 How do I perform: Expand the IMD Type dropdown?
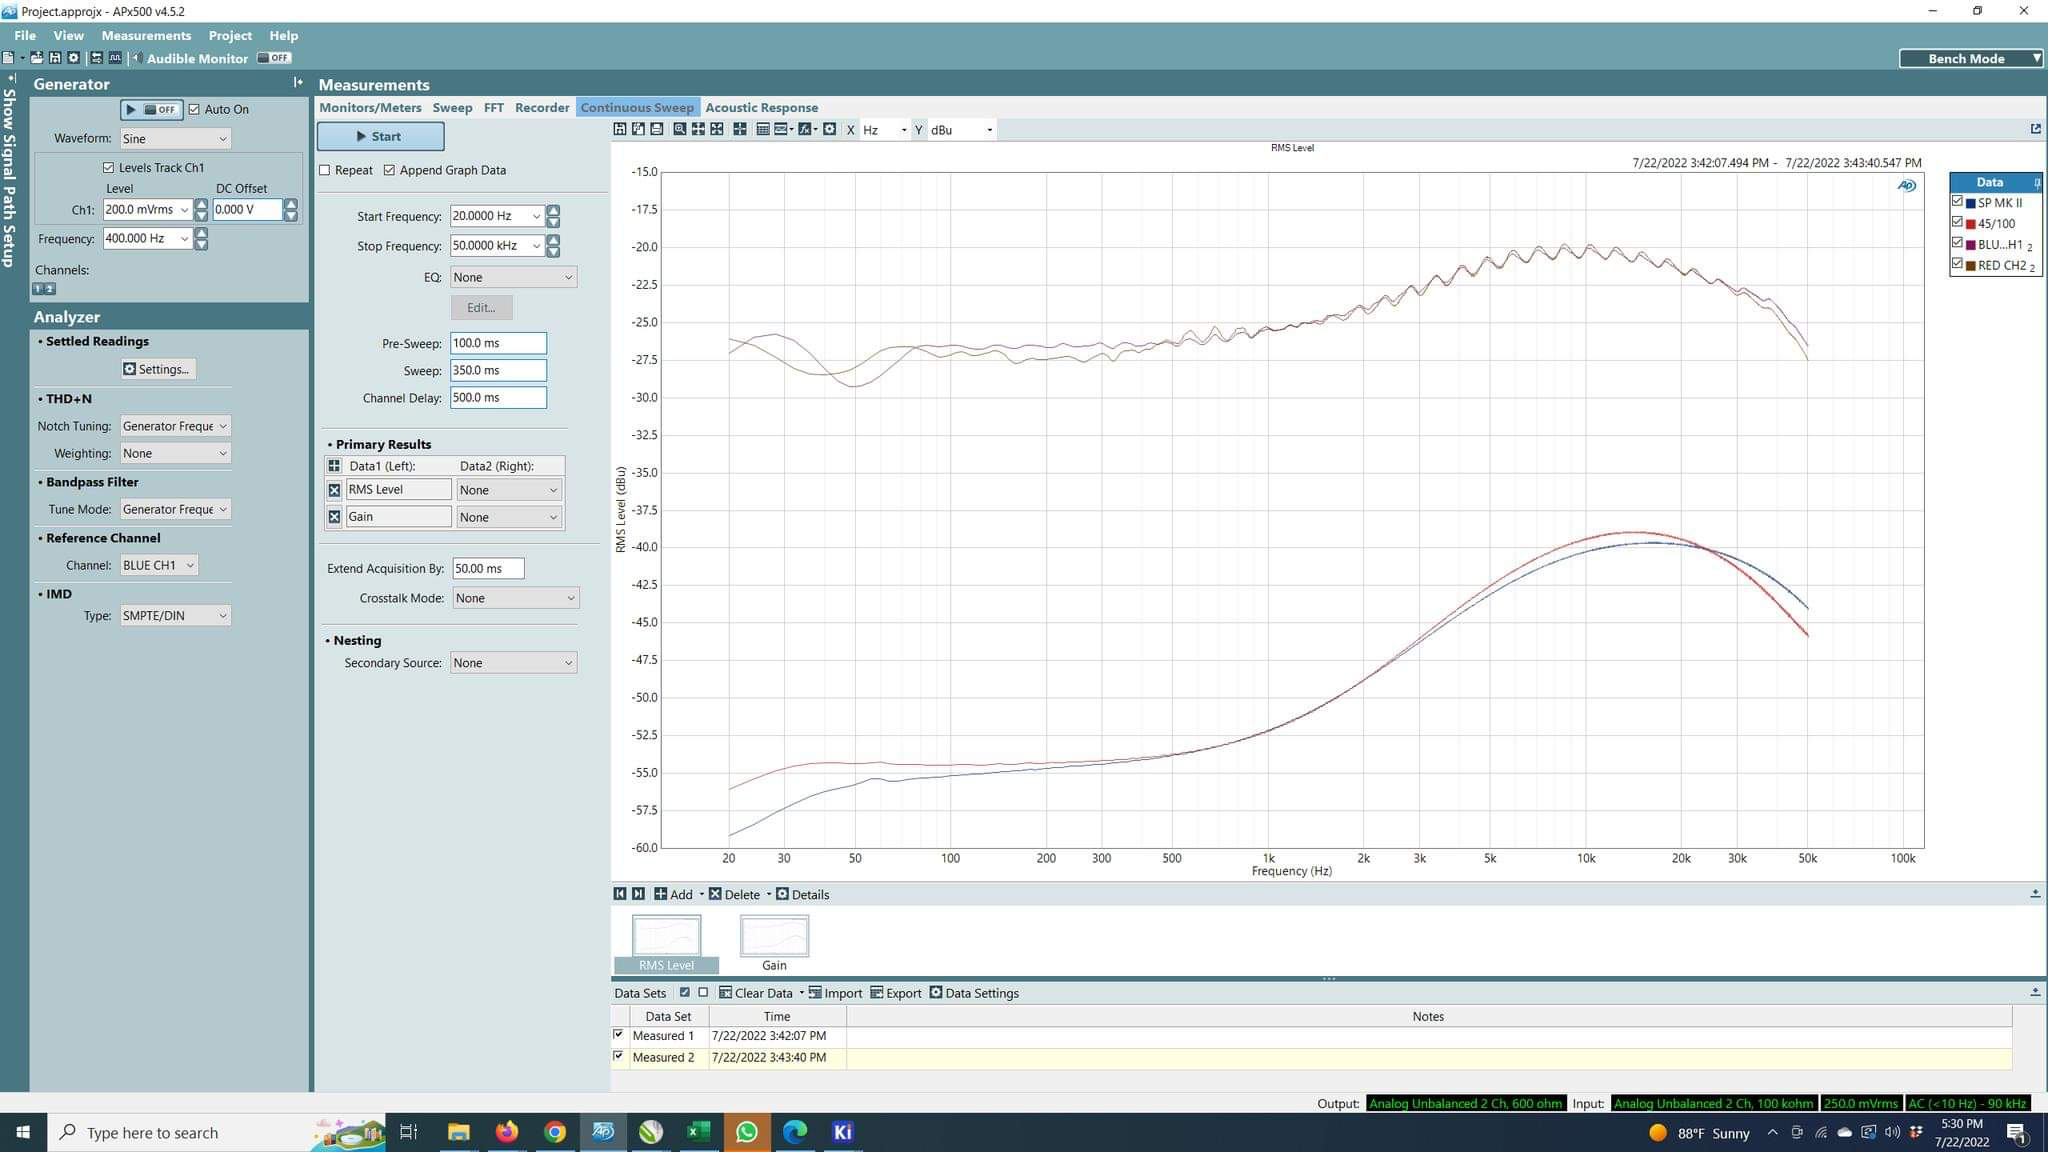tap(175, 615)
